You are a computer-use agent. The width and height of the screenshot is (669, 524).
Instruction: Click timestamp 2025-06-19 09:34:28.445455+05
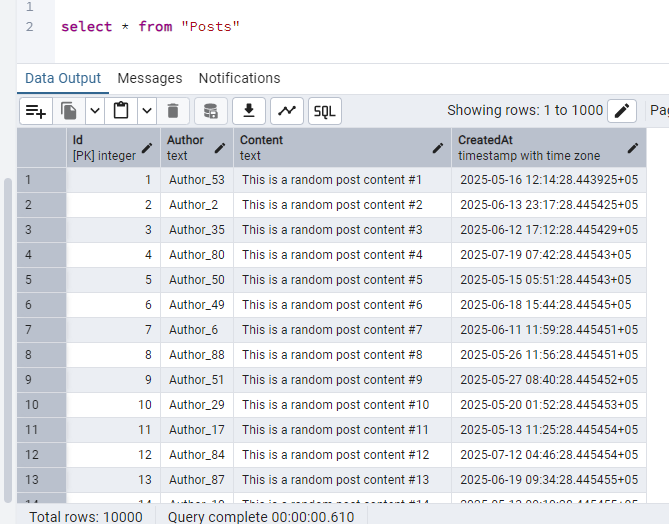click(549, 480)
